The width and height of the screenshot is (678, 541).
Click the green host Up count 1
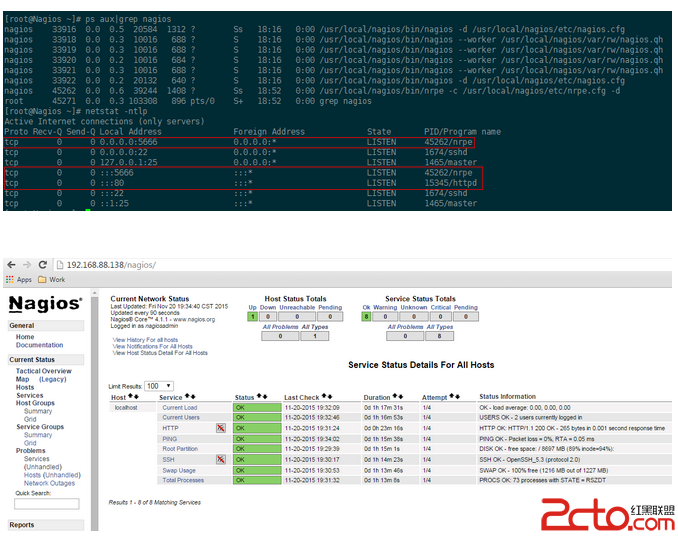[x=253, y=317]
